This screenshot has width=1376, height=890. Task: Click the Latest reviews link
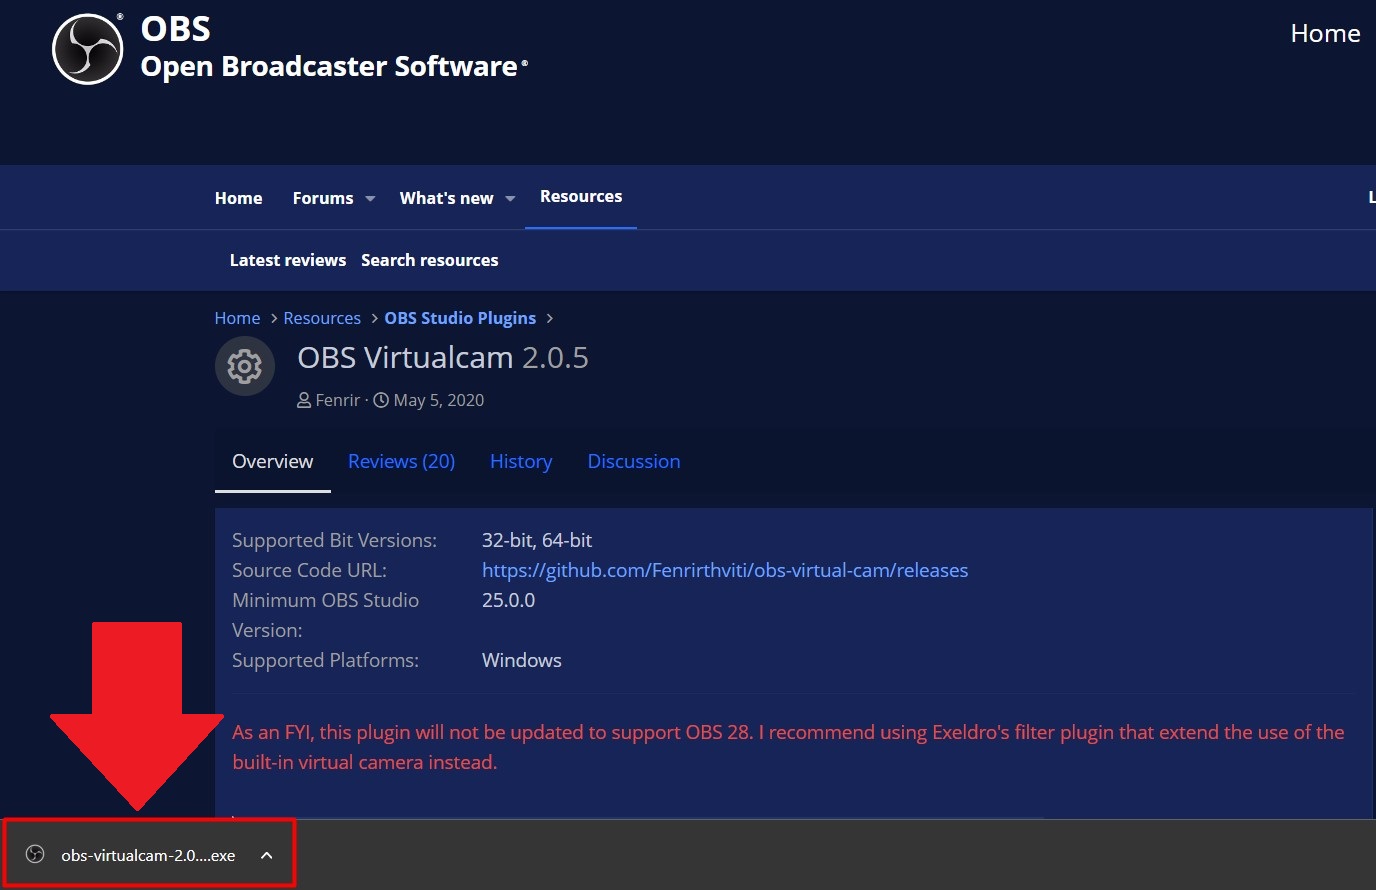287,259
